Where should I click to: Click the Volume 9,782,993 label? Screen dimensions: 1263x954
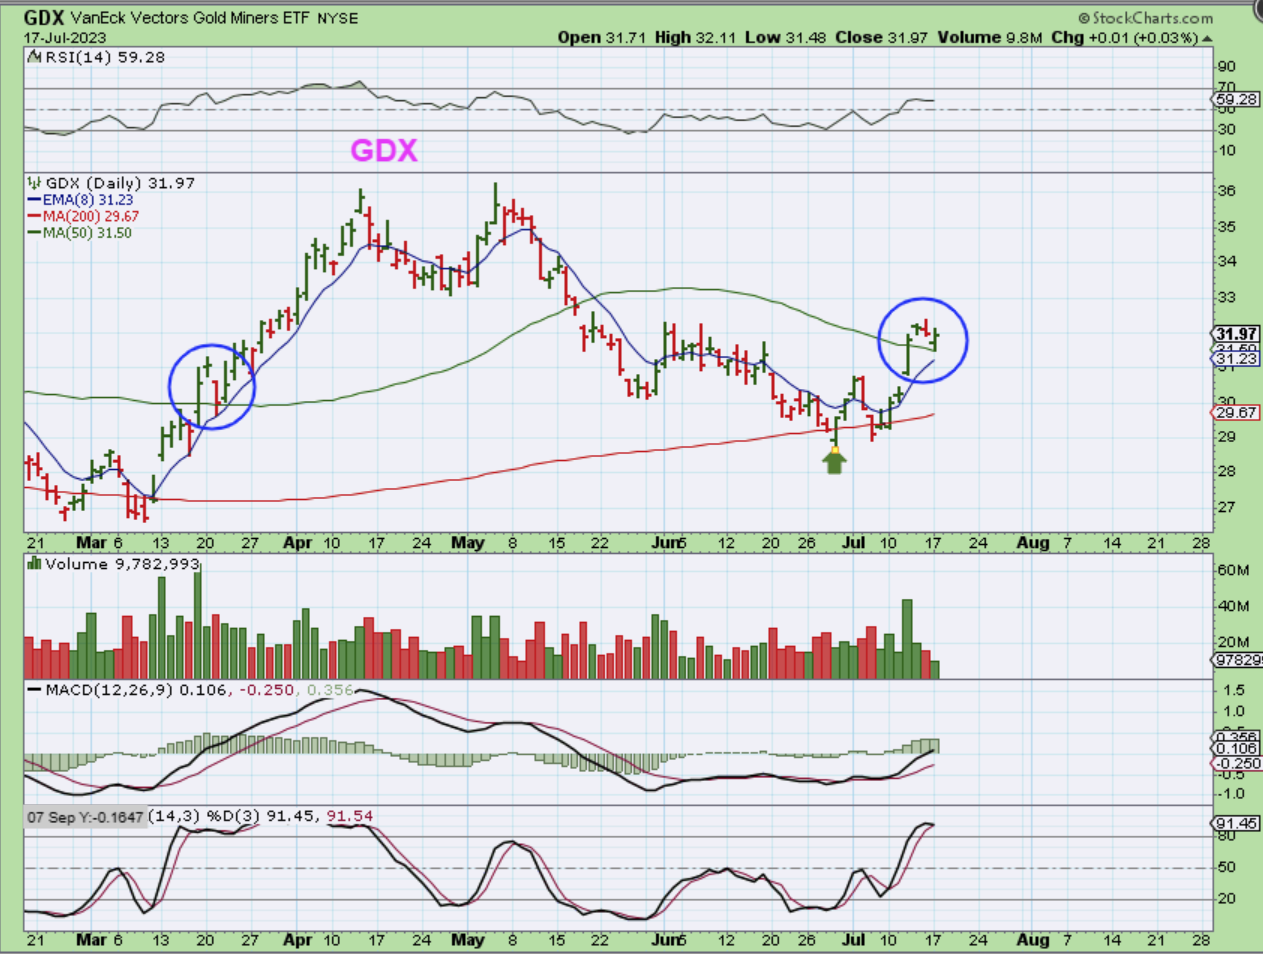(122, 564)
